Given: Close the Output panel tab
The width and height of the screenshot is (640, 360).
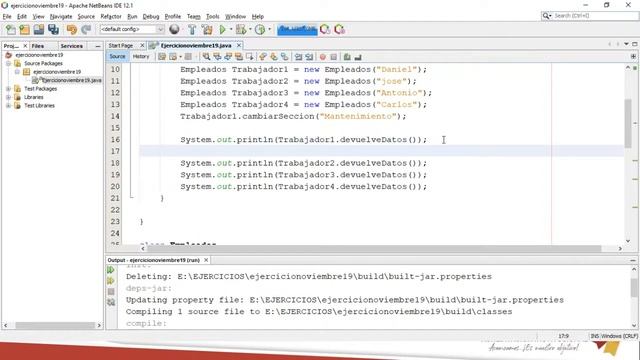Looking at the screenshot, I should point(206,260).
